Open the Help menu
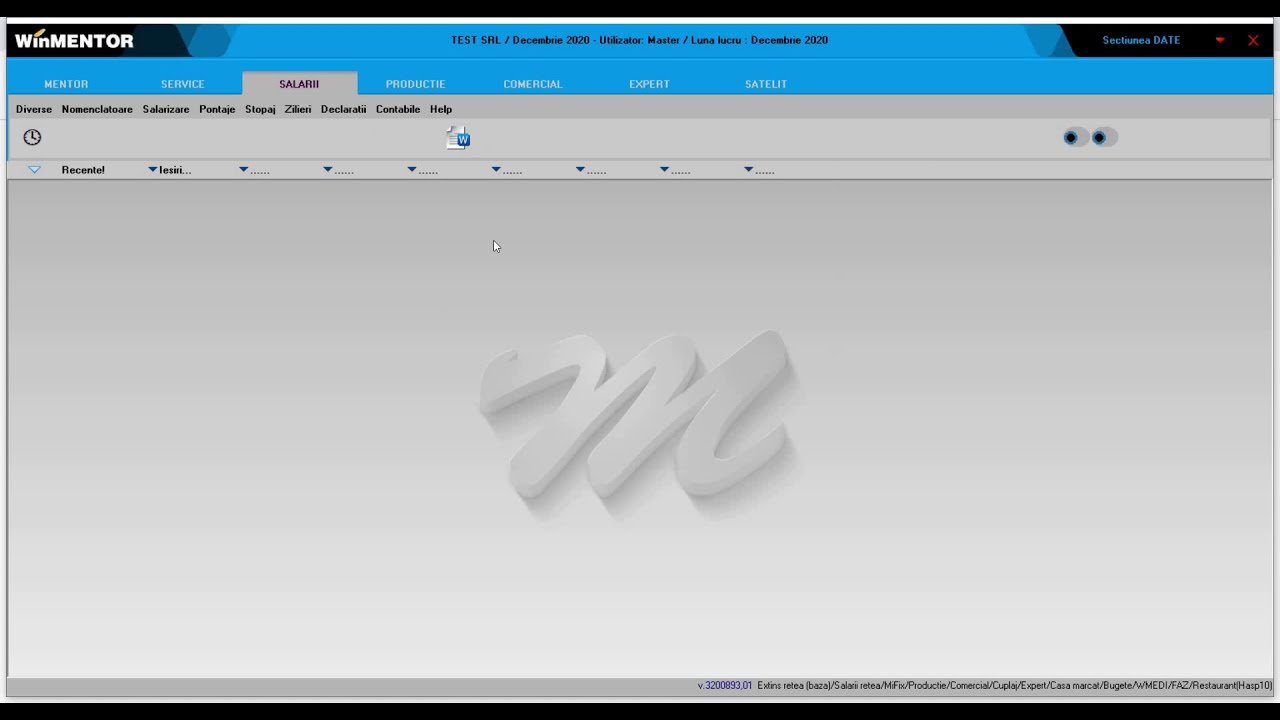 tap(441, 109)
